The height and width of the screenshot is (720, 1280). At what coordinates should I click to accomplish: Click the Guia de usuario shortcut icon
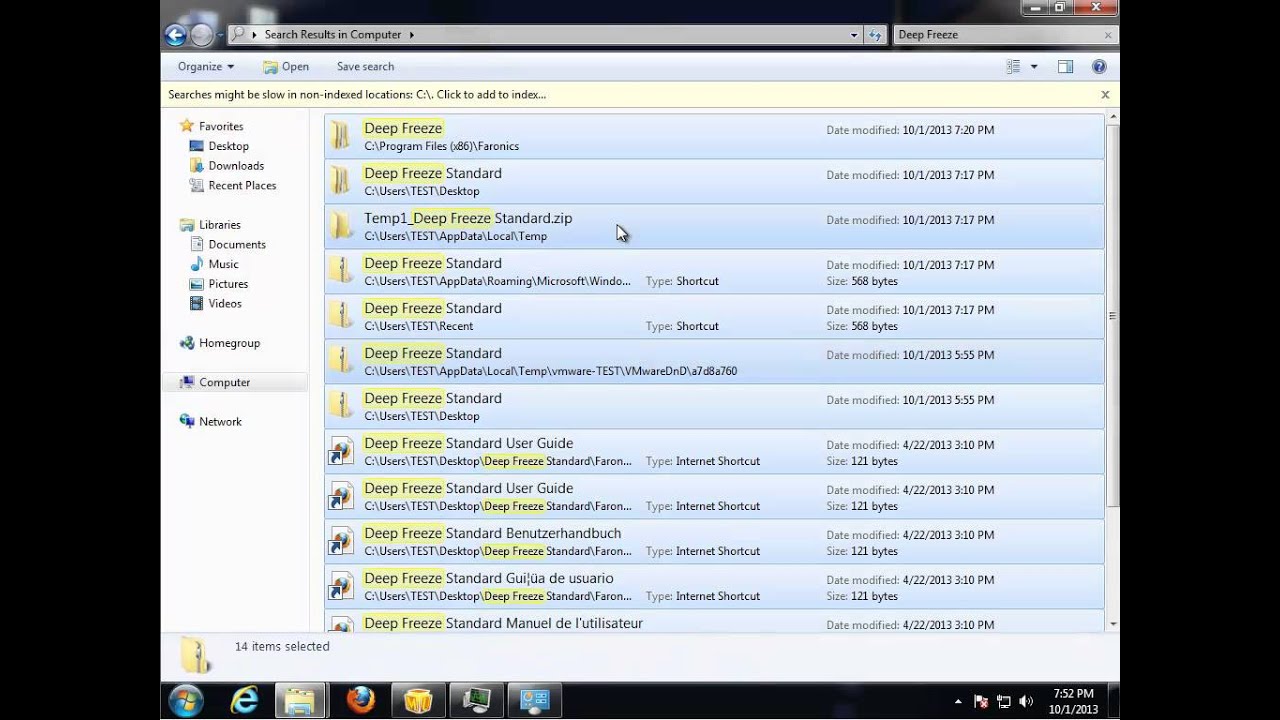click(341, 586)
